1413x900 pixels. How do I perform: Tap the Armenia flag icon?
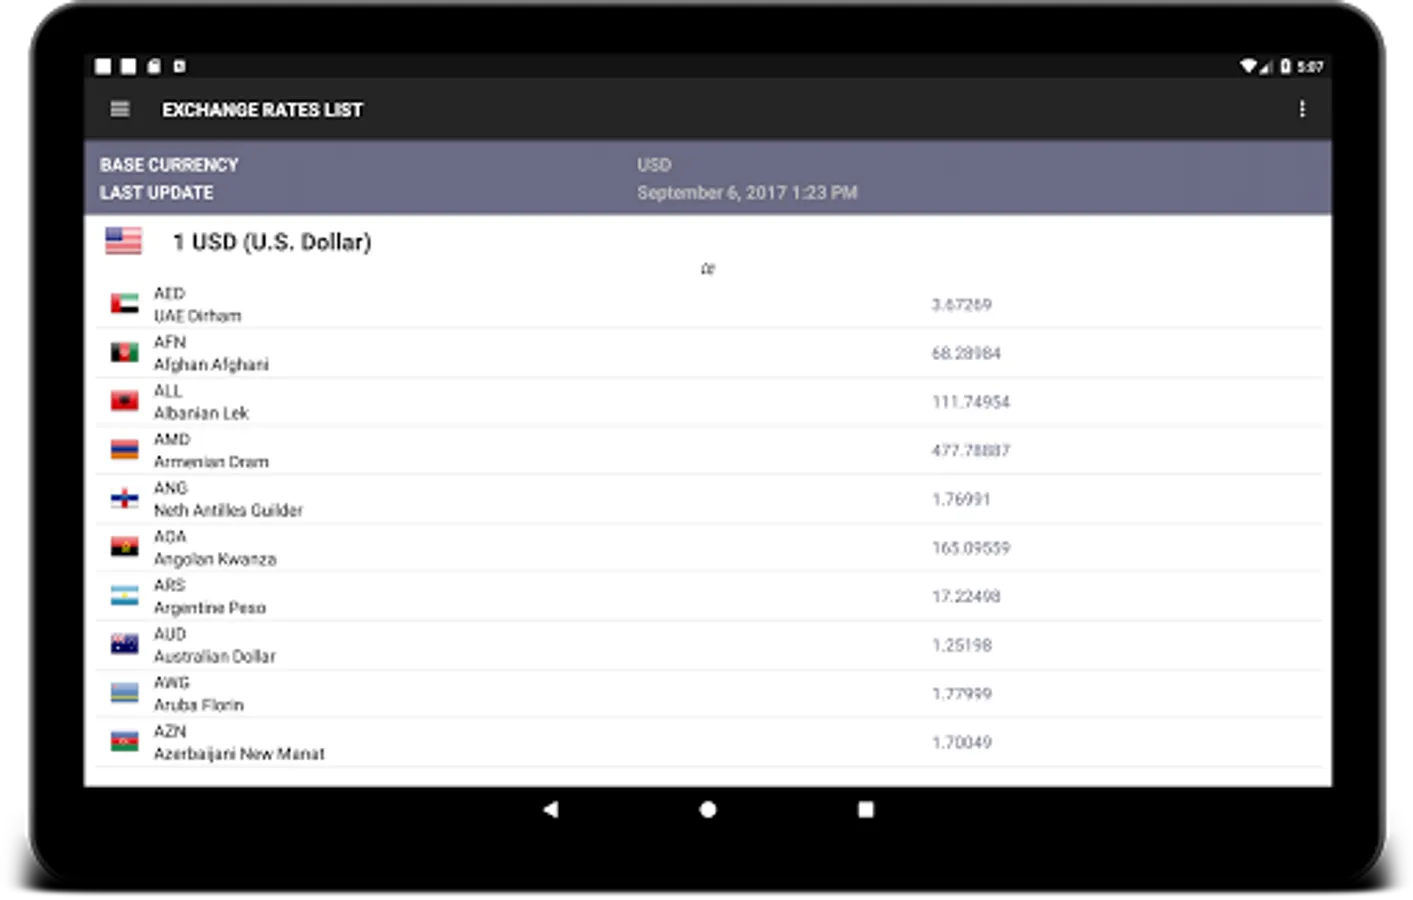[x=124, y=450]
